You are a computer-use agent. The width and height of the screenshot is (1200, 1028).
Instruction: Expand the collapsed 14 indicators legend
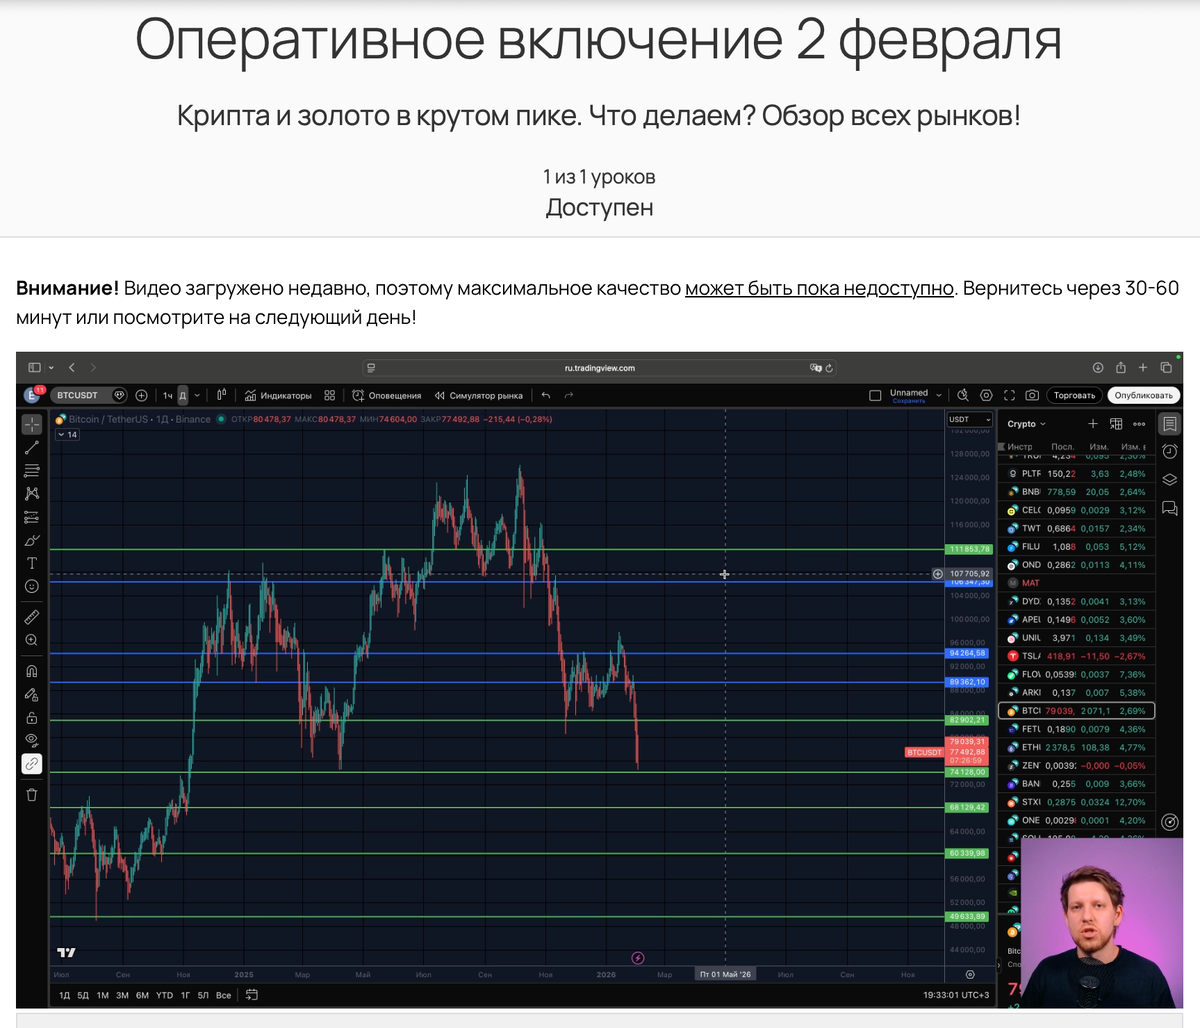[68, 435]
